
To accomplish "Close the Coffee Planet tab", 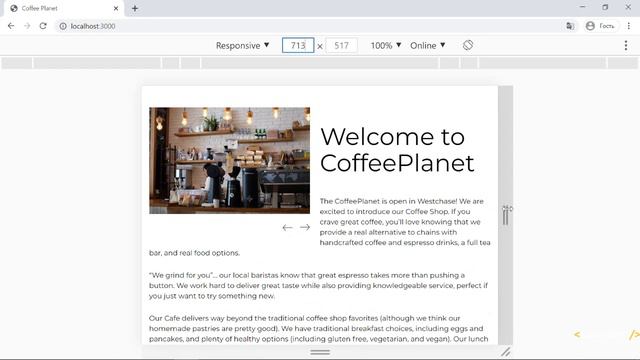I will point(116,8).
